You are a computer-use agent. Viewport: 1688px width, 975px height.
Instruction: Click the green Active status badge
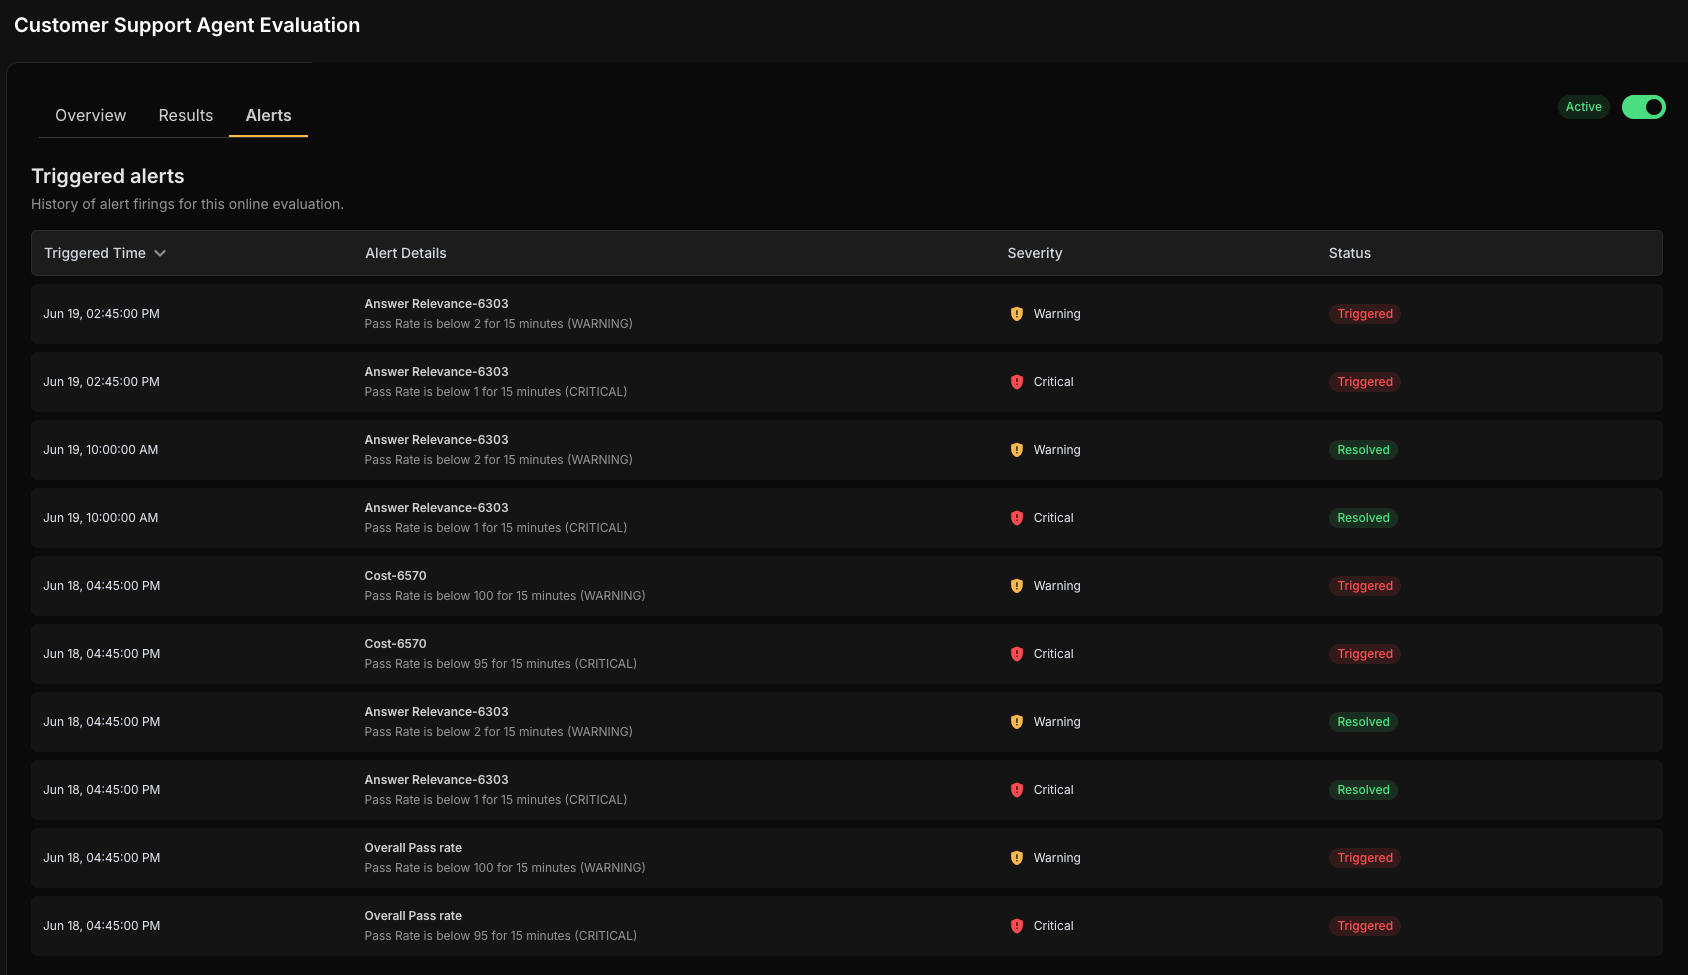click(x=1584, y=107)
